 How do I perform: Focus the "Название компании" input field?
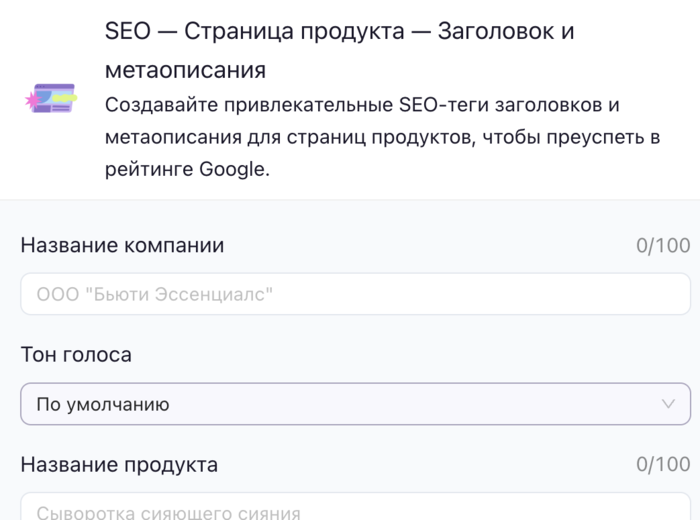[x=355, y=294]
